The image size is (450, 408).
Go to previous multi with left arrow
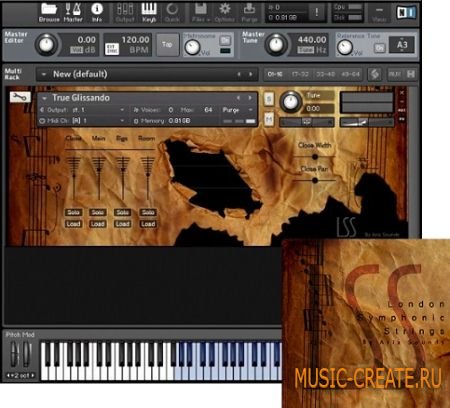click(239, 74)
